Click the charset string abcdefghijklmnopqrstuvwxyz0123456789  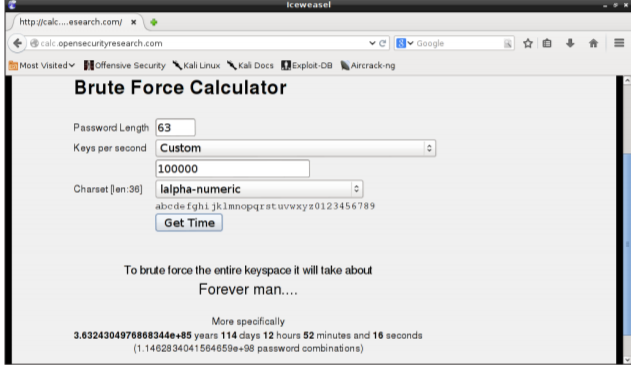(x=265, y=206)
